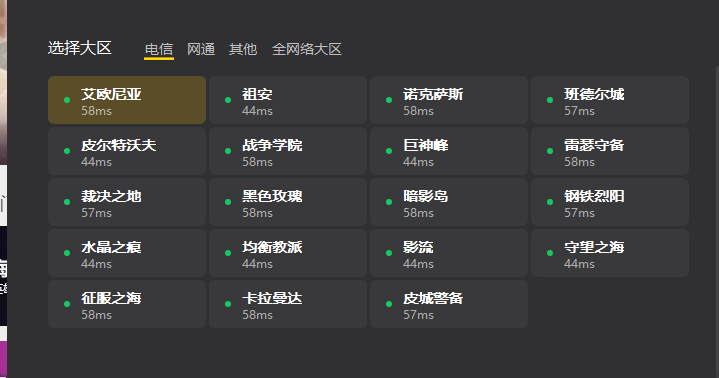
Task: Choose the 黑色玫瑰 server
Action: 288,202
